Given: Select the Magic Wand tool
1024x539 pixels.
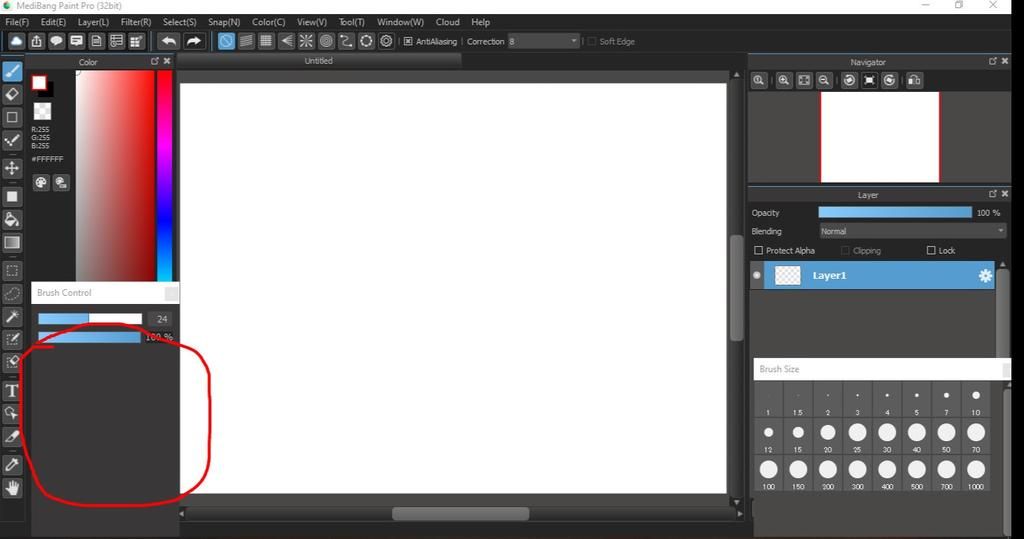Looking at the screenshot, I should click(x=12, y=317).
